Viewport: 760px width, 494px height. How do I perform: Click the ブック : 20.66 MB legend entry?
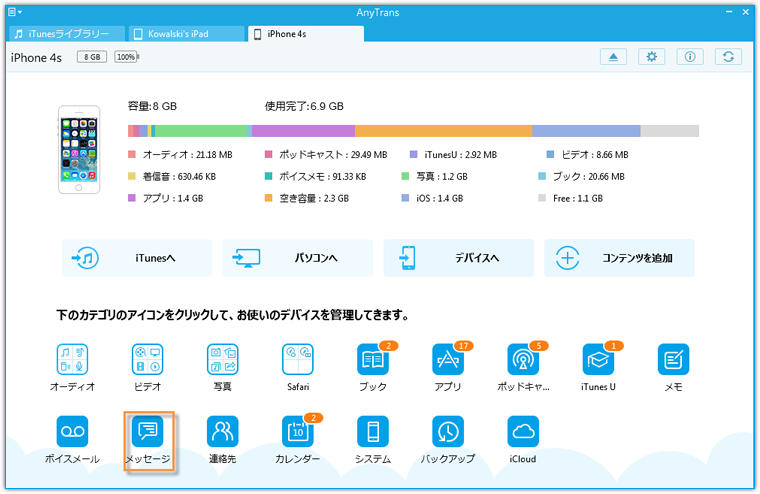(x=582, y=176)
